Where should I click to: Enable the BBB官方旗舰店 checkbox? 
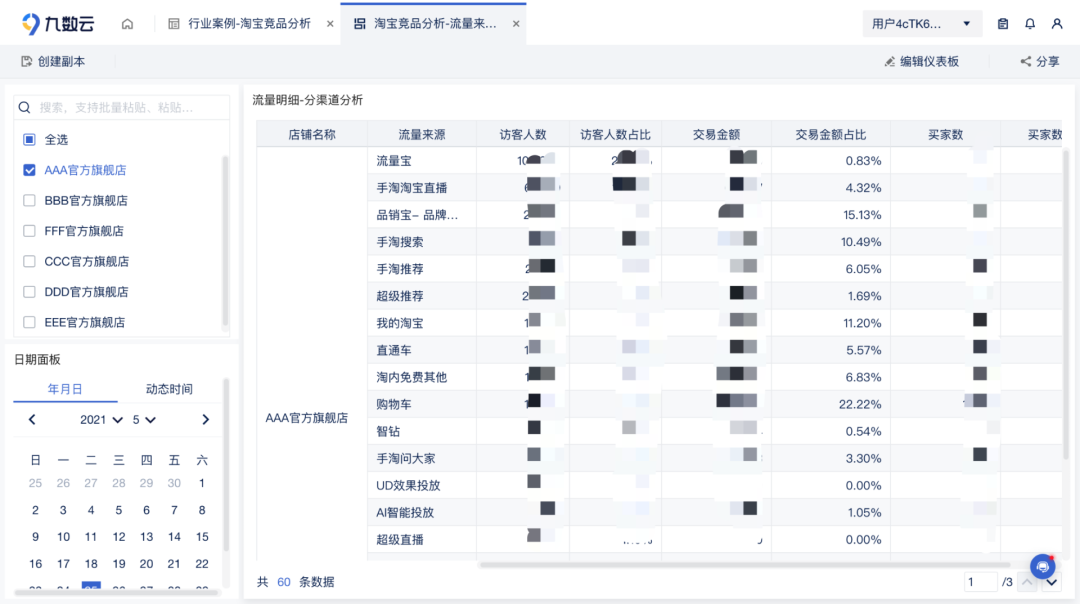28,200
